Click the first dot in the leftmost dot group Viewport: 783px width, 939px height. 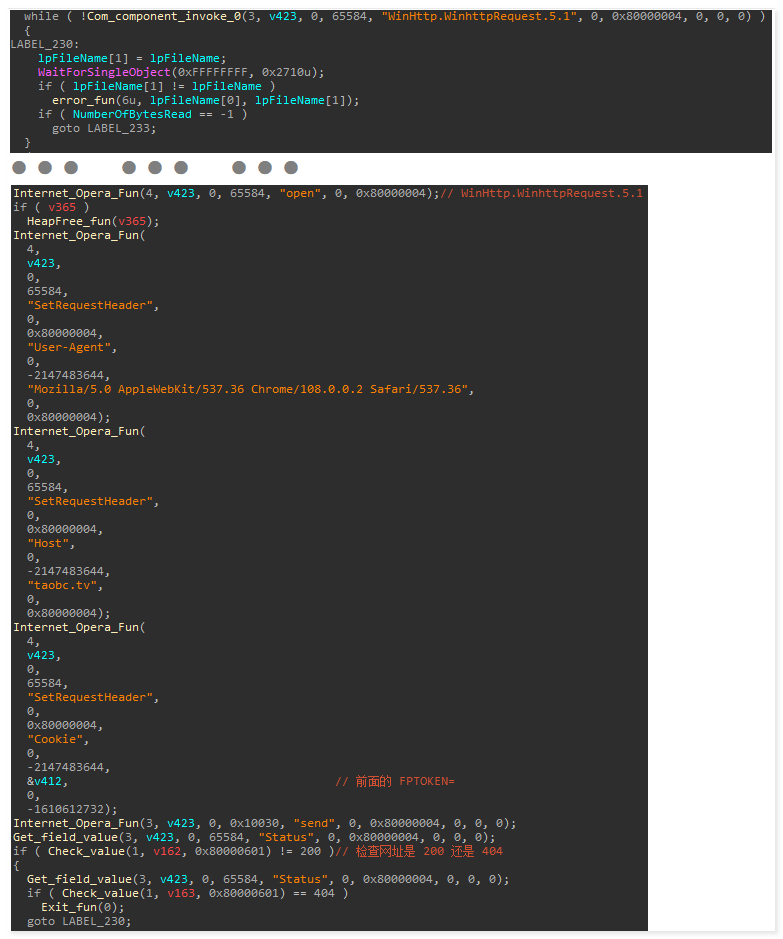(x=19, y=167)
